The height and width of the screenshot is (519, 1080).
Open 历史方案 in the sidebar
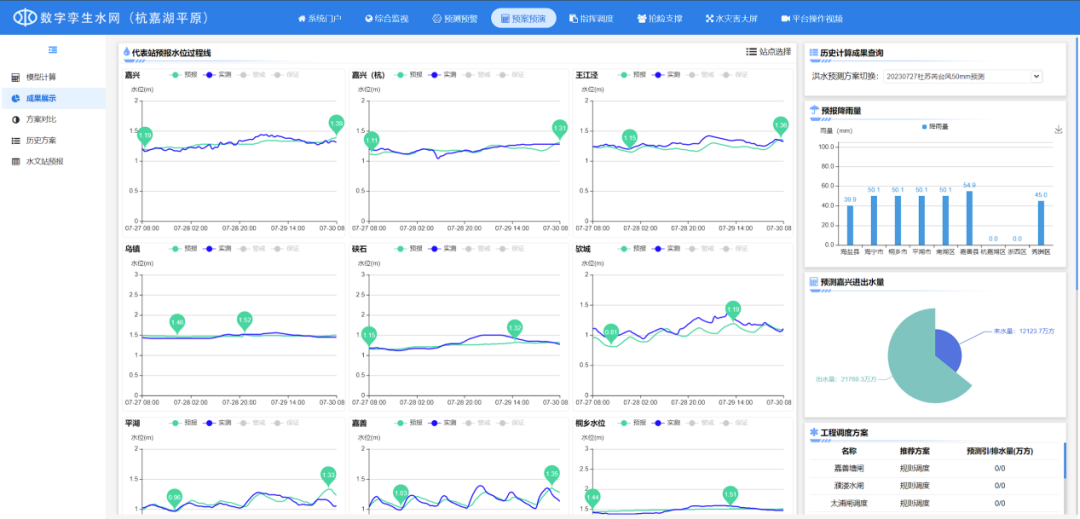[x=41, y=140]
